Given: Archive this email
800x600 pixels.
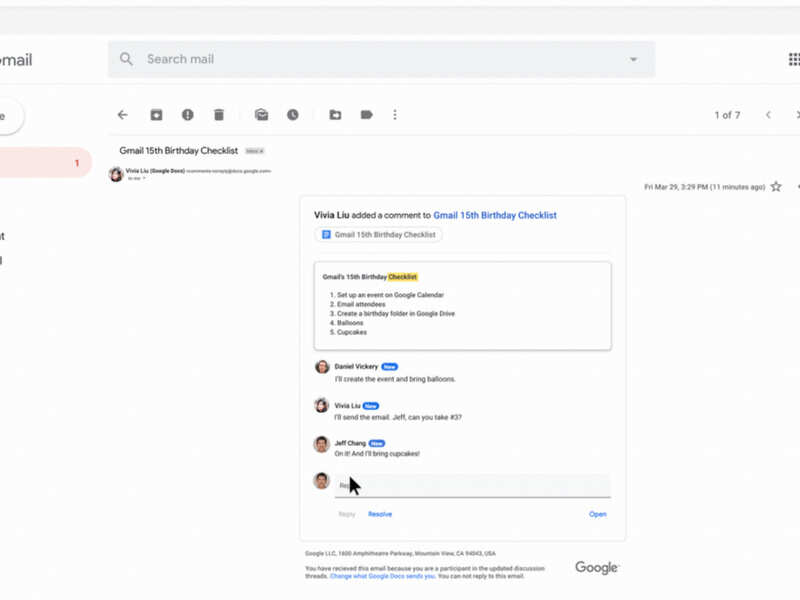Looking at the screenshot, I should (156, 115).
